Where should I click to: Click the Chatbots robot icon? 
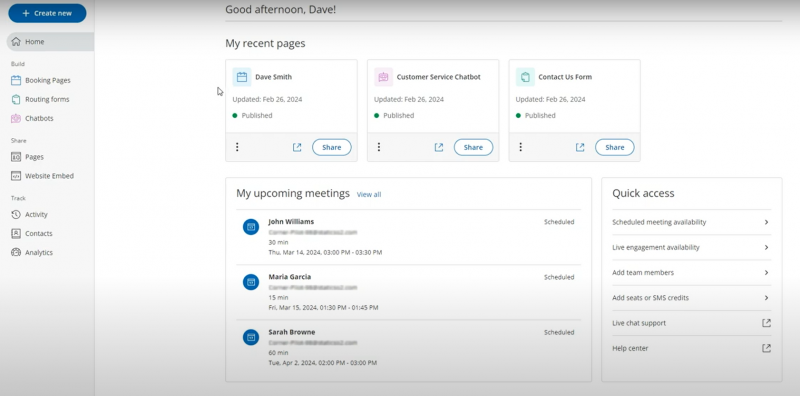16,118
